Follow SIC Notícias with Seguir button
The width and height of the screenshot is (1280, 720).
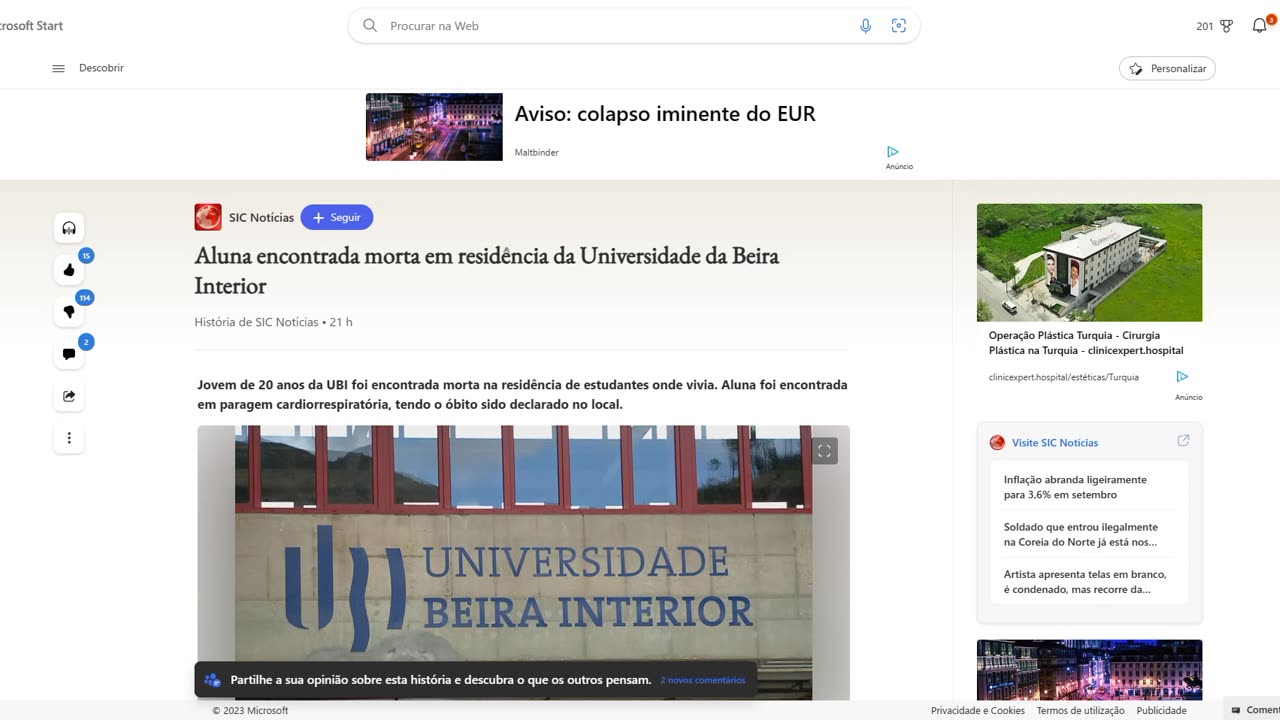[x=337, y=217]
